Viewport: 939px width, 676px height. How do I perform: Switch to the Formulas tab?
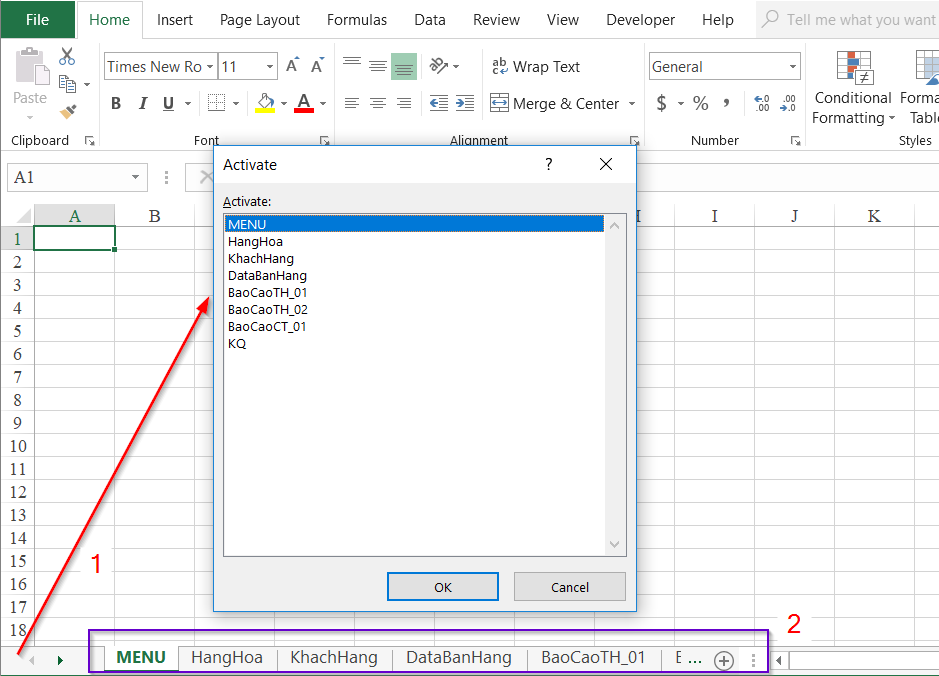[357, 20]
